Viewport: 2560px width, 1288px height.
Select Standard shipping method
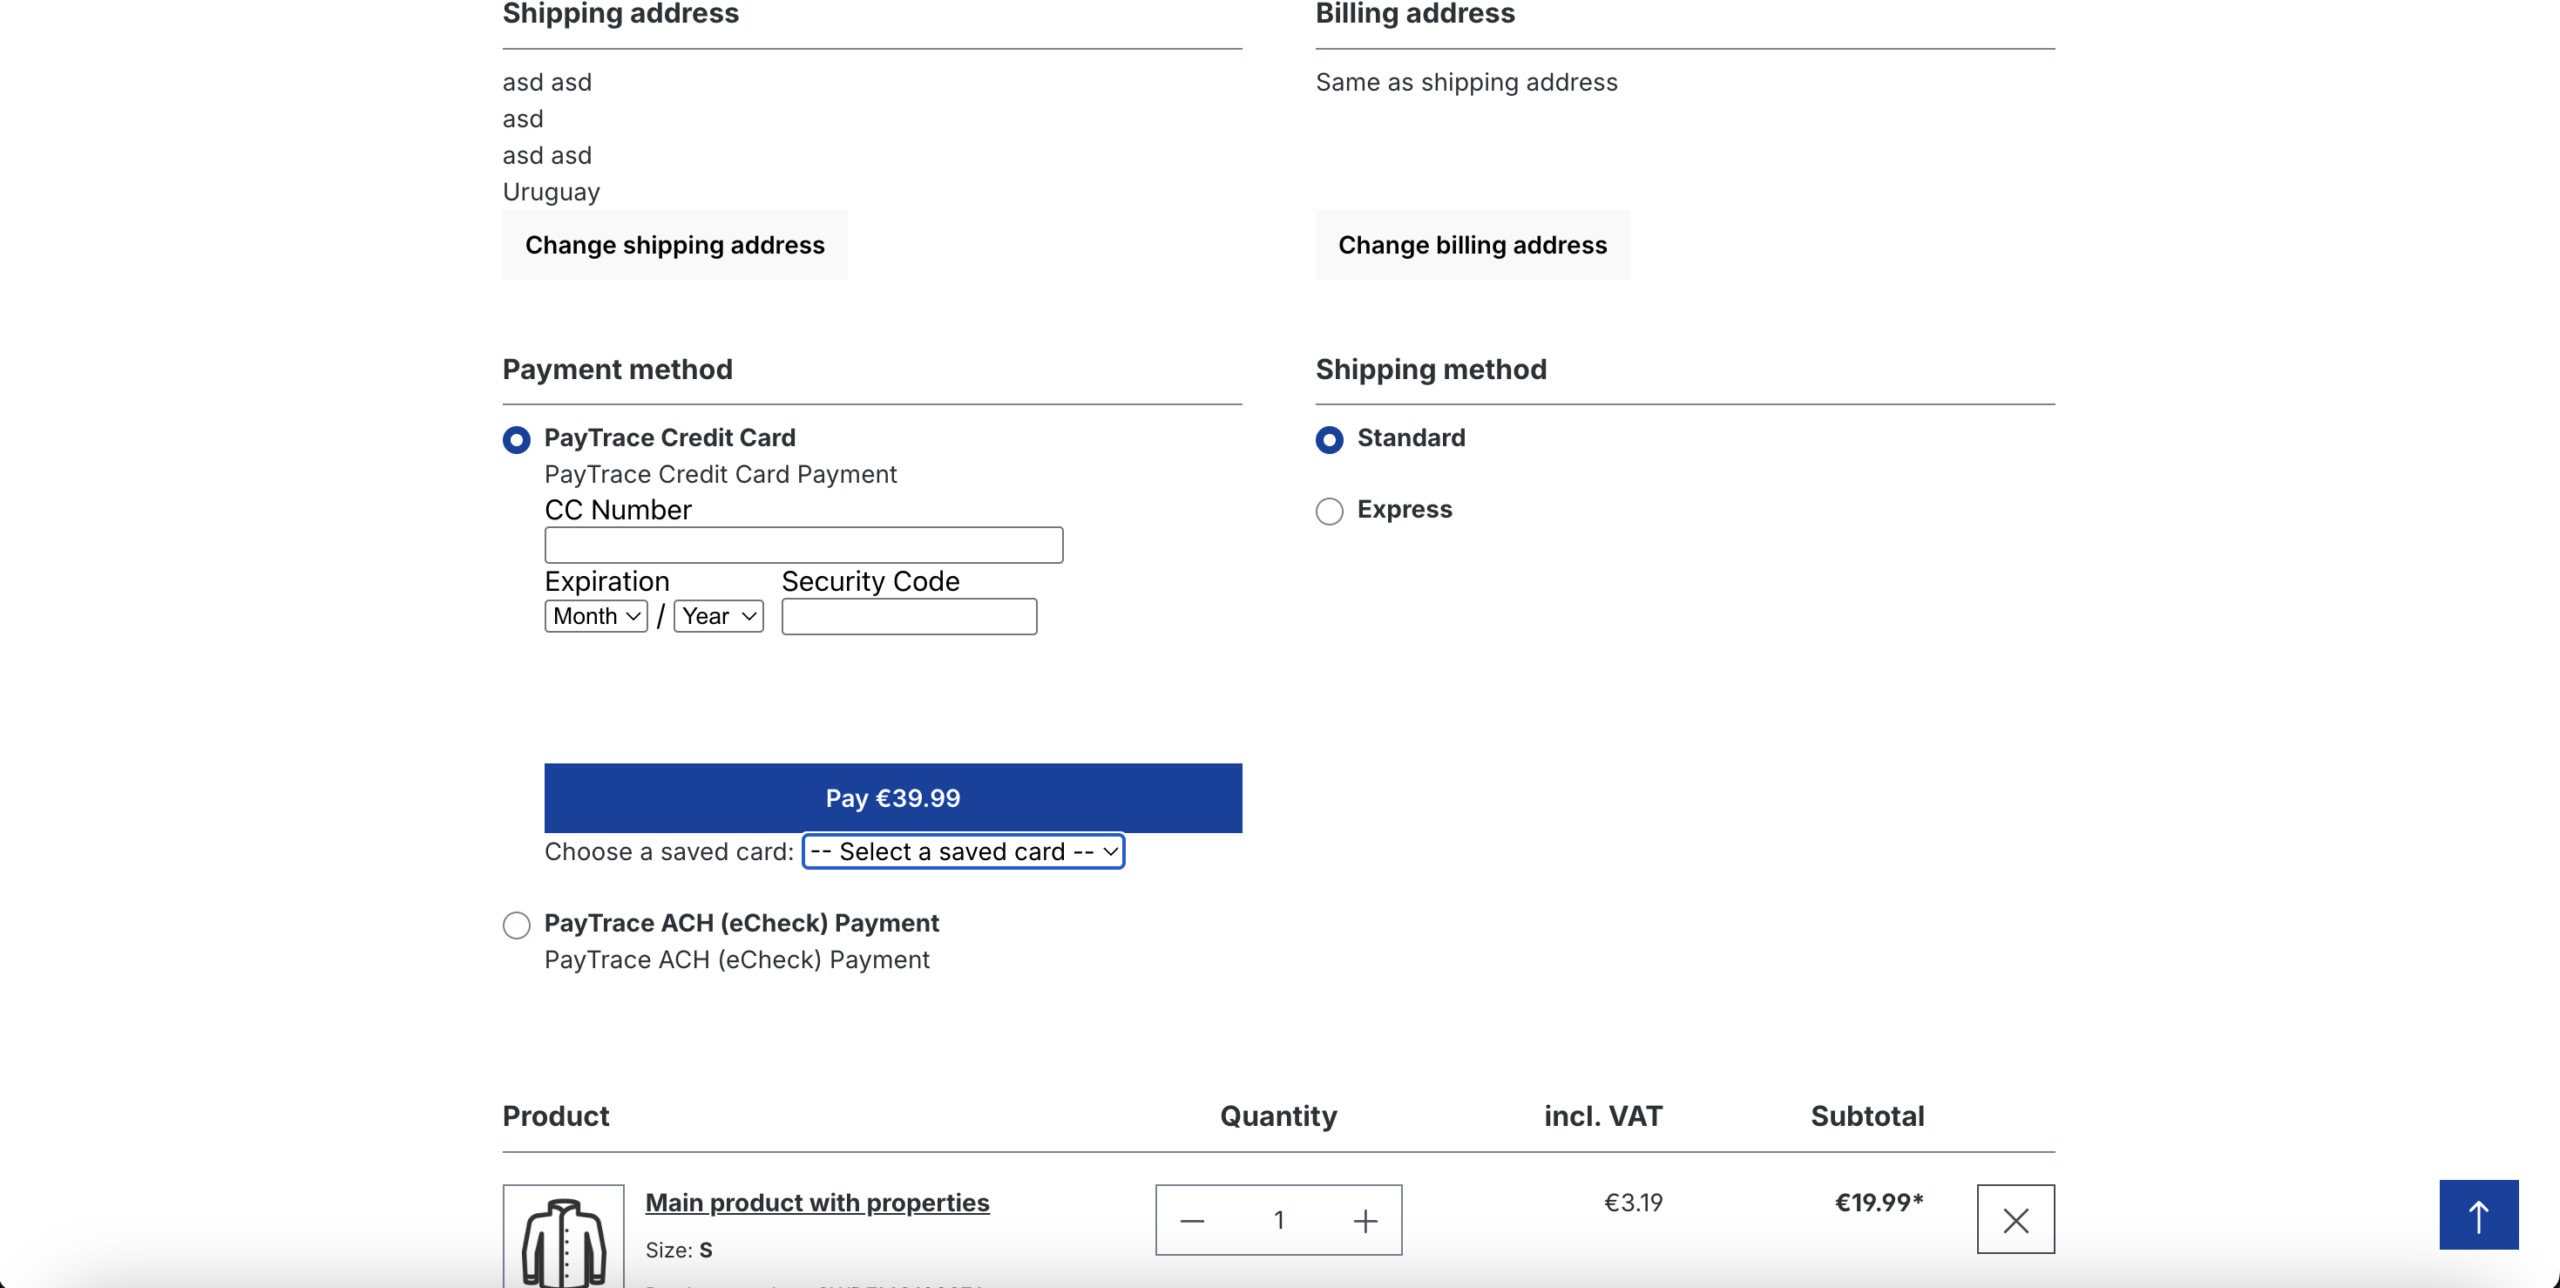click(1329, 439)
